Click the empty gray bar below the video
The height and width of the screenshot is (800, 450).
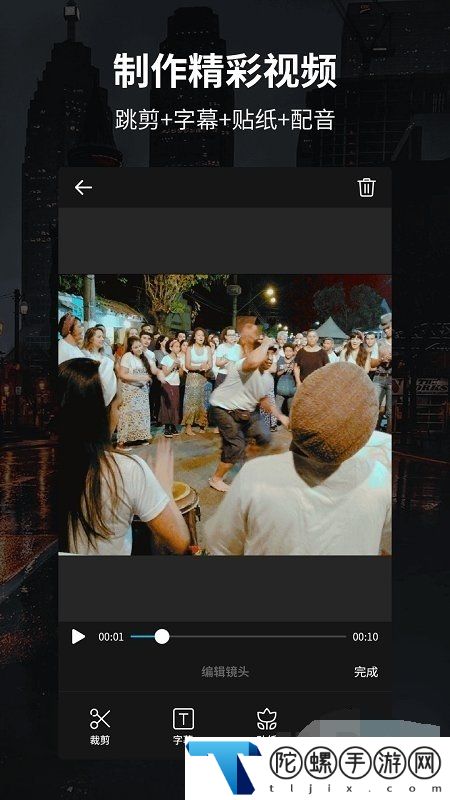coord(225,588)
